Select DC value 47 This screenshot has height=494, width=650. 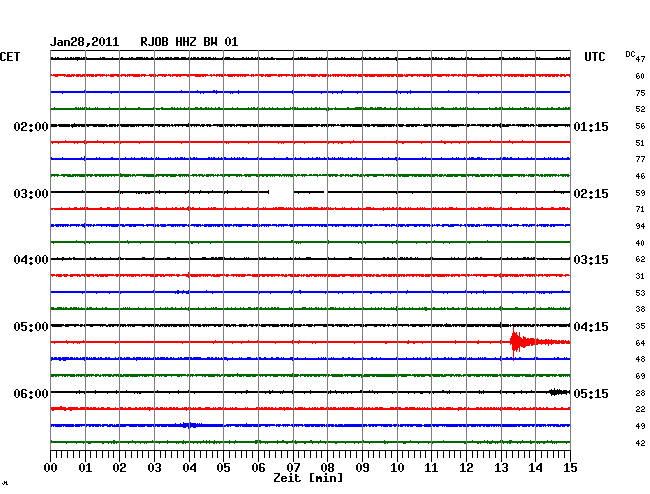(x=640, y=59)
